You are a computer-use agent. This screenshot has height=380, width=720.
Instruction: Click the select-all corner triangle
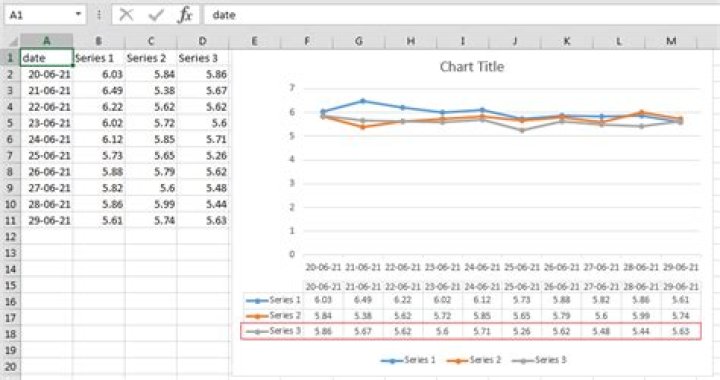coord(13,42)
